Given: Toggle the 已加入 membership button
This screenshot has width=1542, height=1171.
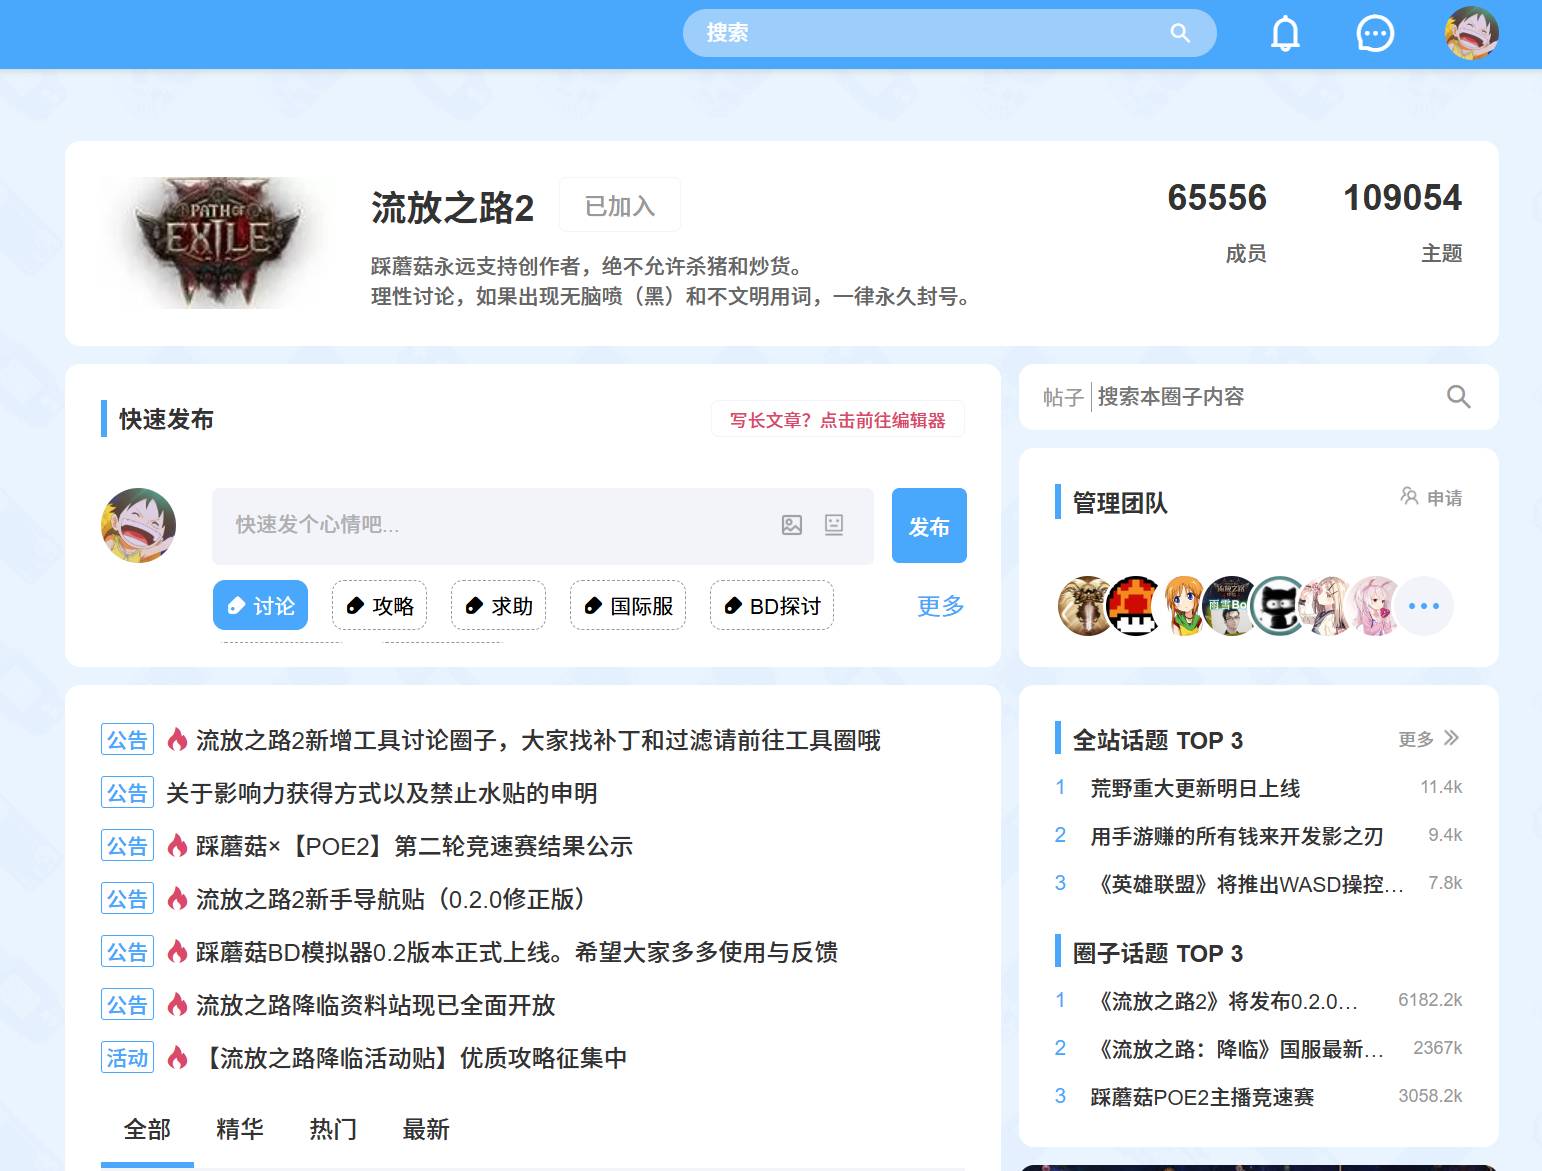Looking at the screenshot, I should click(620, 206).
